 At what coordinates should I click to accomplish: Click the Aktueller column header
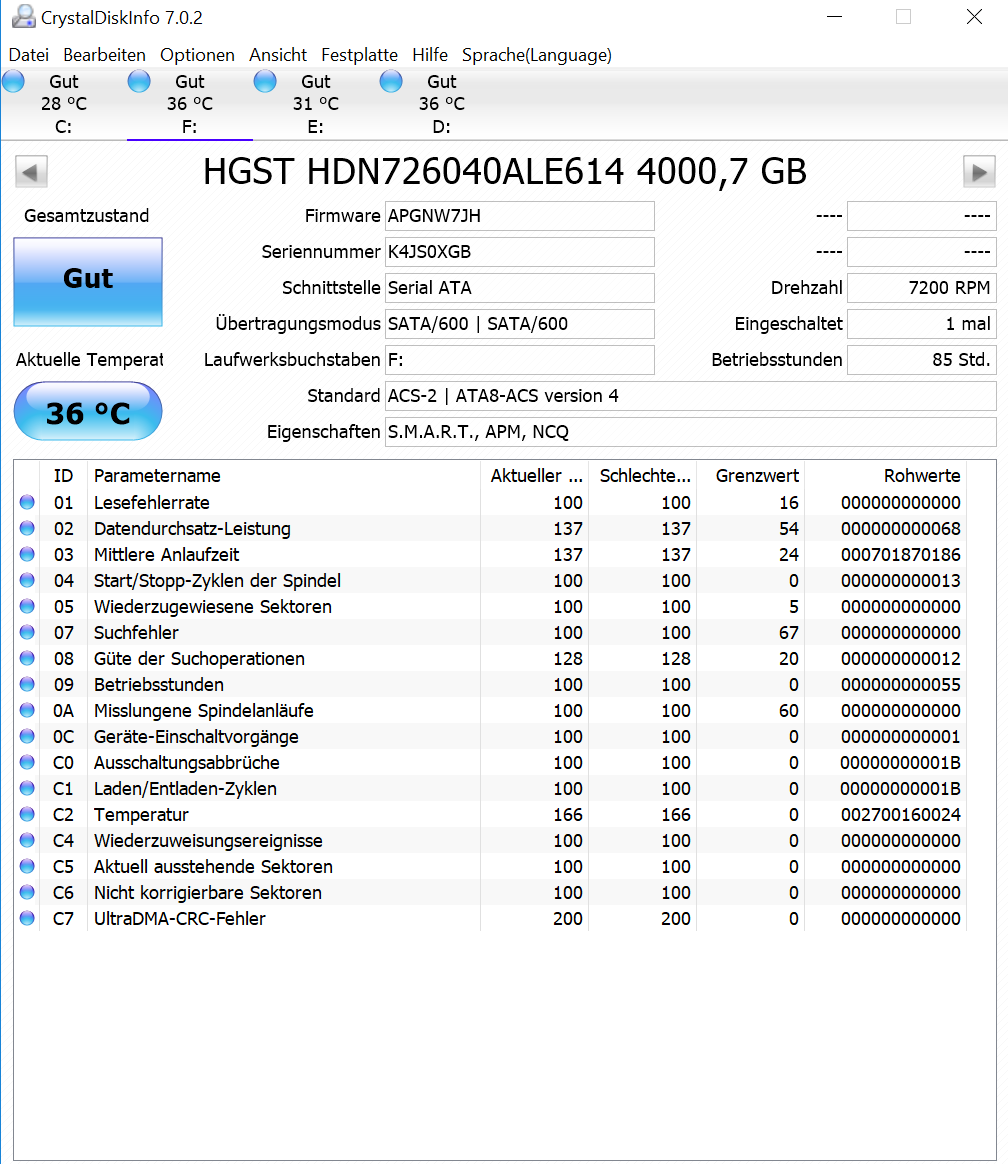point(534,476)
